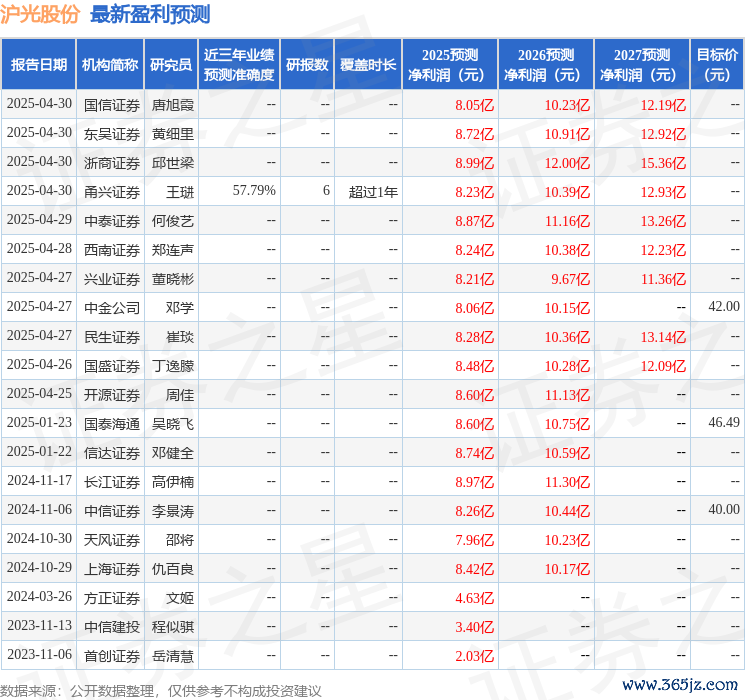This screenshot has height=700, width=745.
Task: Click the 研究员 column header
Action: pyautogui.click(x=171, y=65)
